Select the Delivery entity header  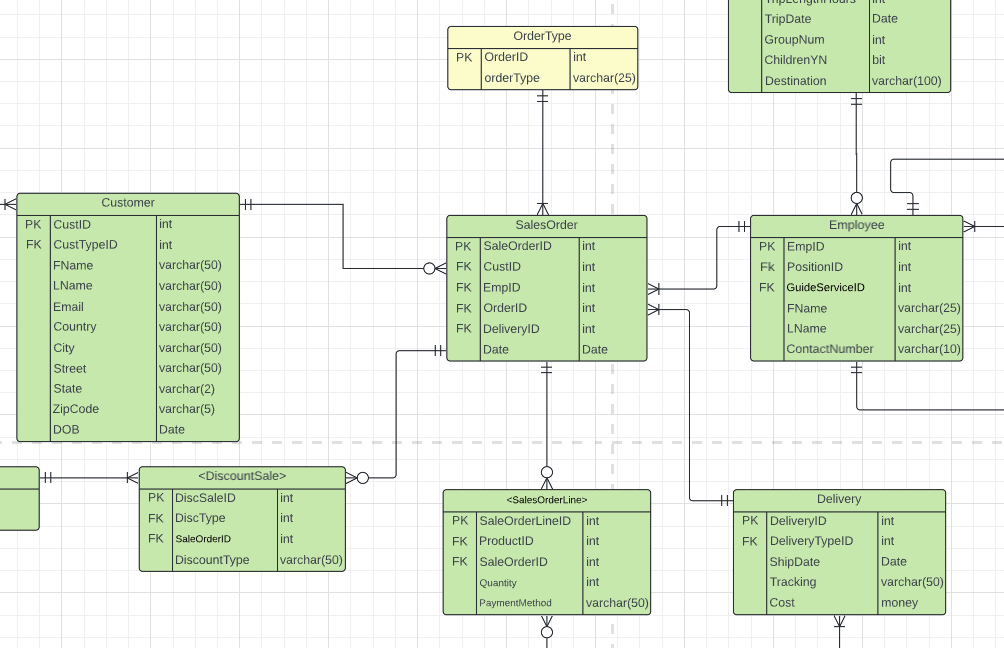[838, 499]
